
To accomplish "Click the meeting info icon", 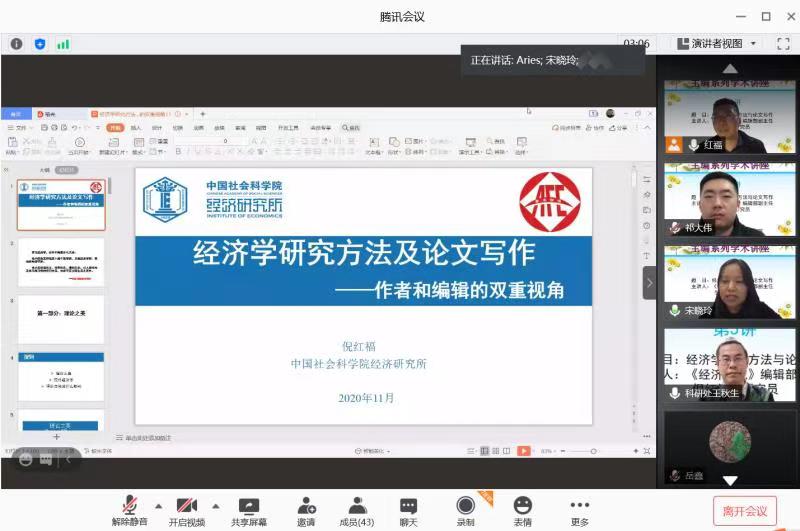I will click(x=16, y=44).
